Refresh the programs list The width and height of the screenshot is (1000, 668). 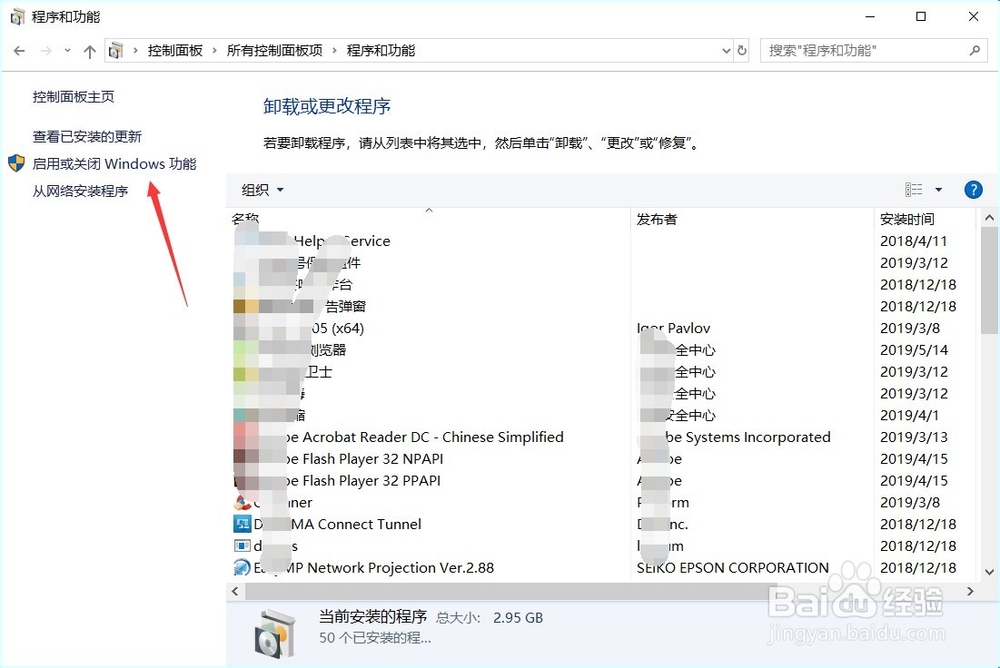742,50
